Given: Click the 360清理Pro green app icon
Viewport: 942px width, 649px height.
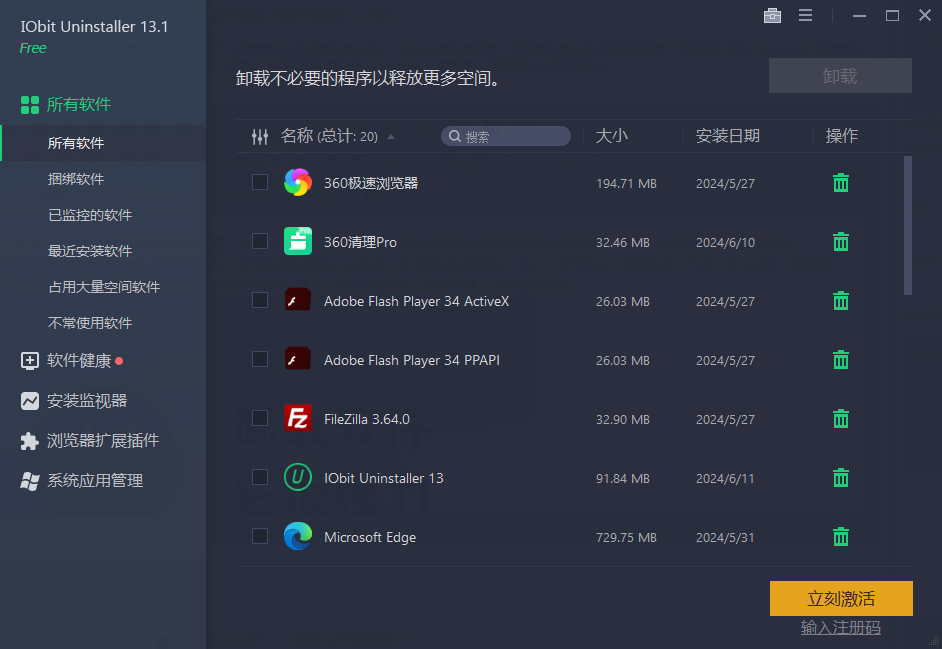Looking at the screenshot, I should click(x=297, y=241).
